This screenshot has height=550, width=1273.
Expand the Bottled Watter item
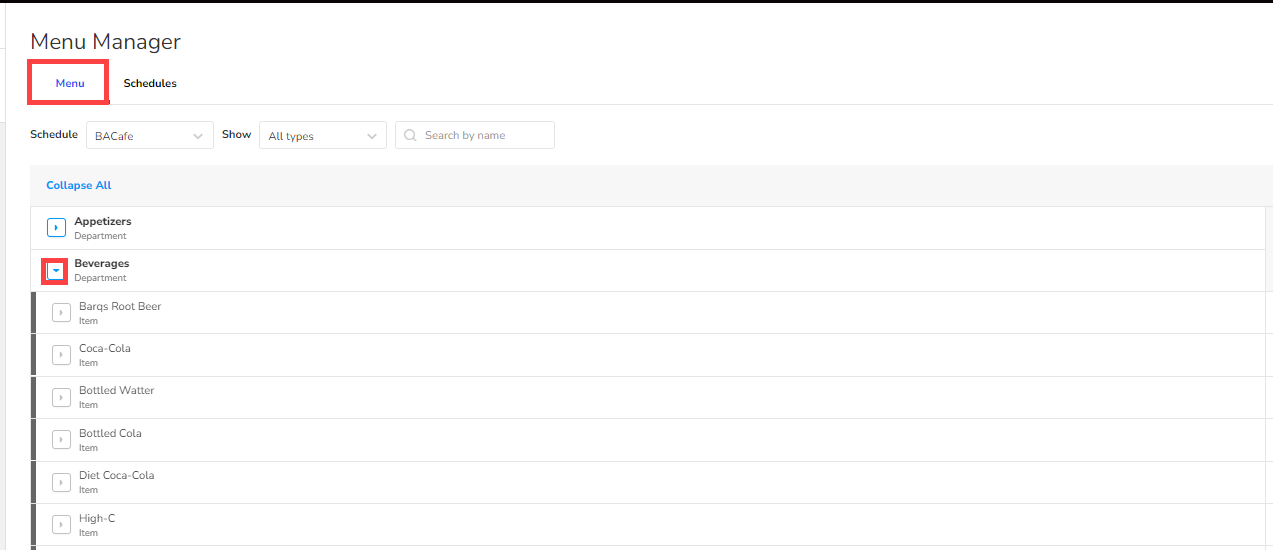[x=61, y=397]
